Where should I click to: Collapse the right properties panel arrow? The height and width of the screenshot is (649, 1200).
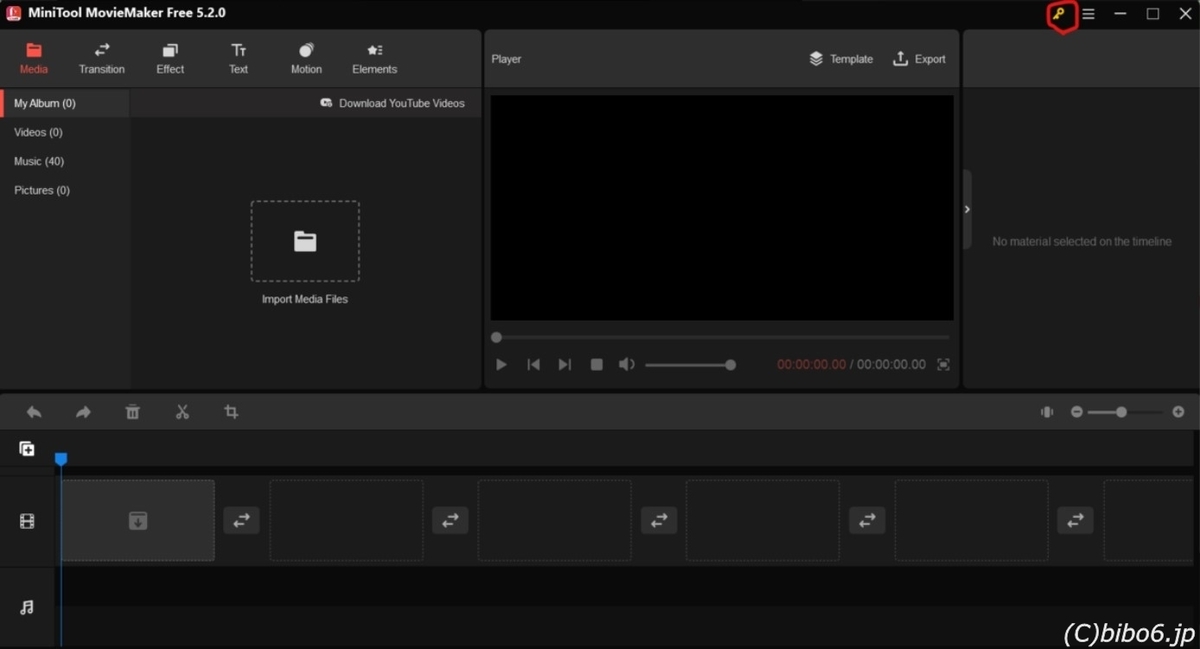tap(967, 209)
